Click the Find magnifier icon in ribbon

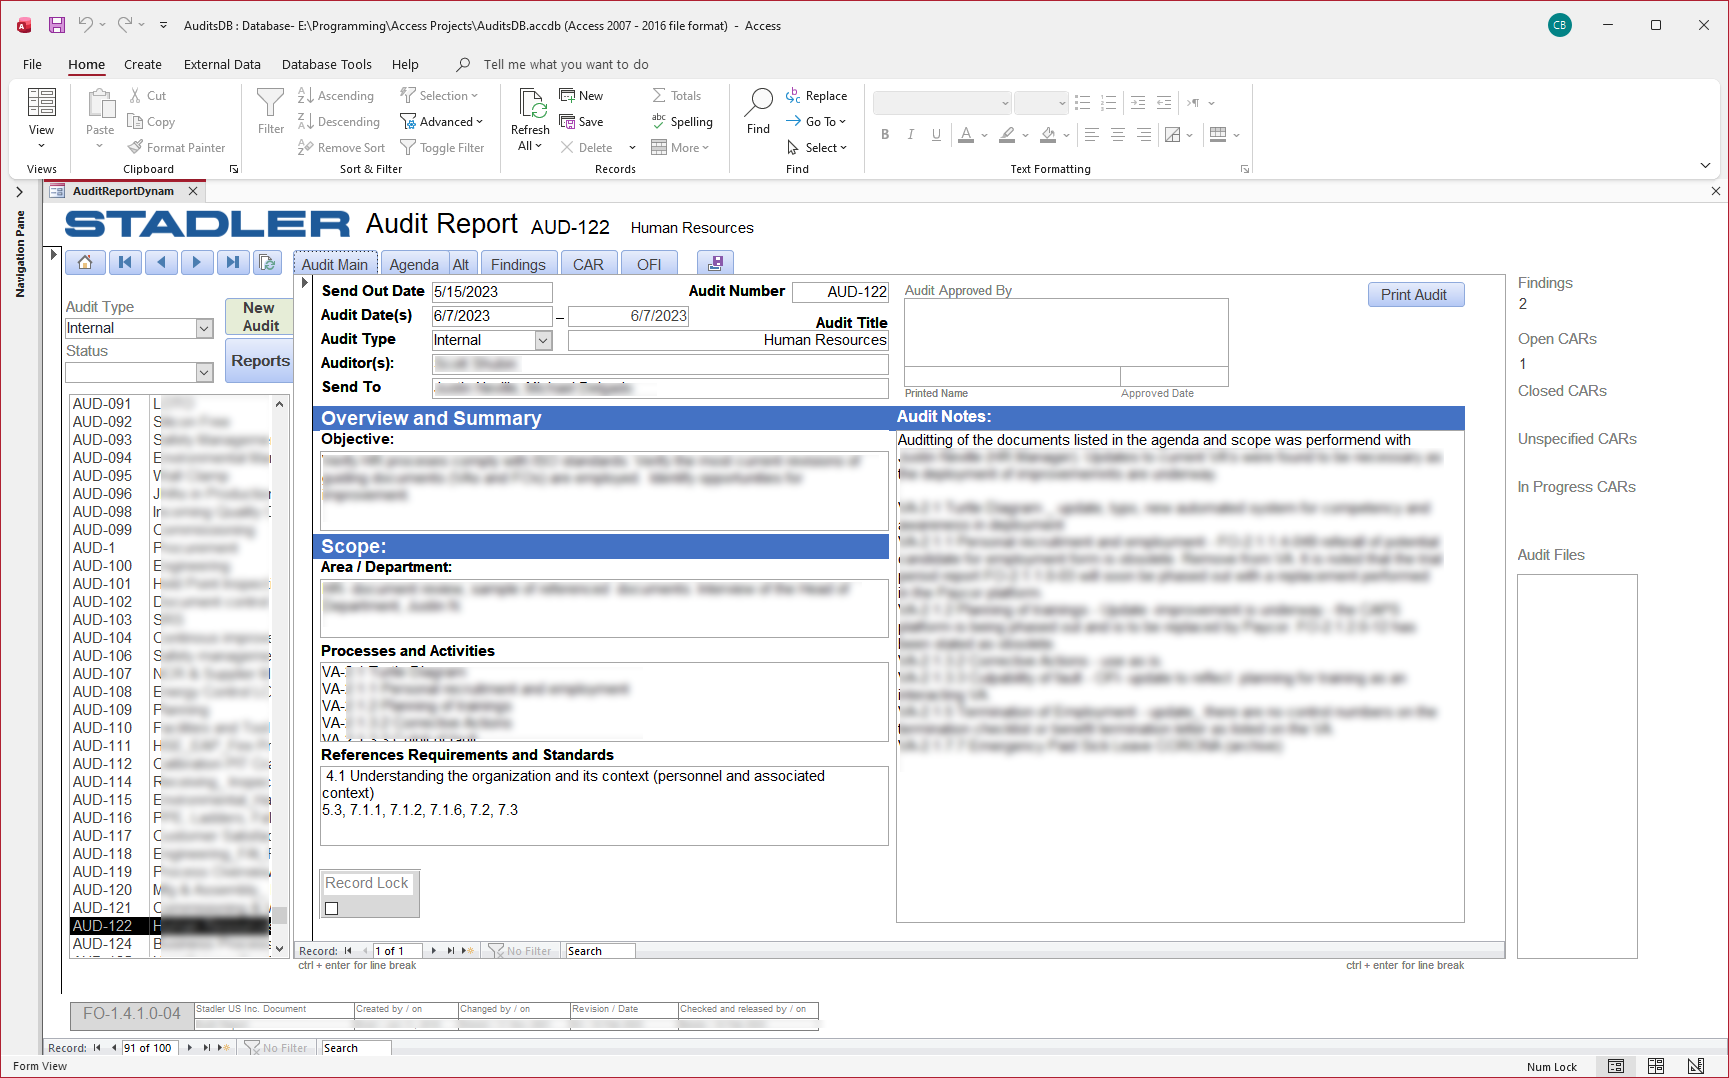(x=759, y=102)
